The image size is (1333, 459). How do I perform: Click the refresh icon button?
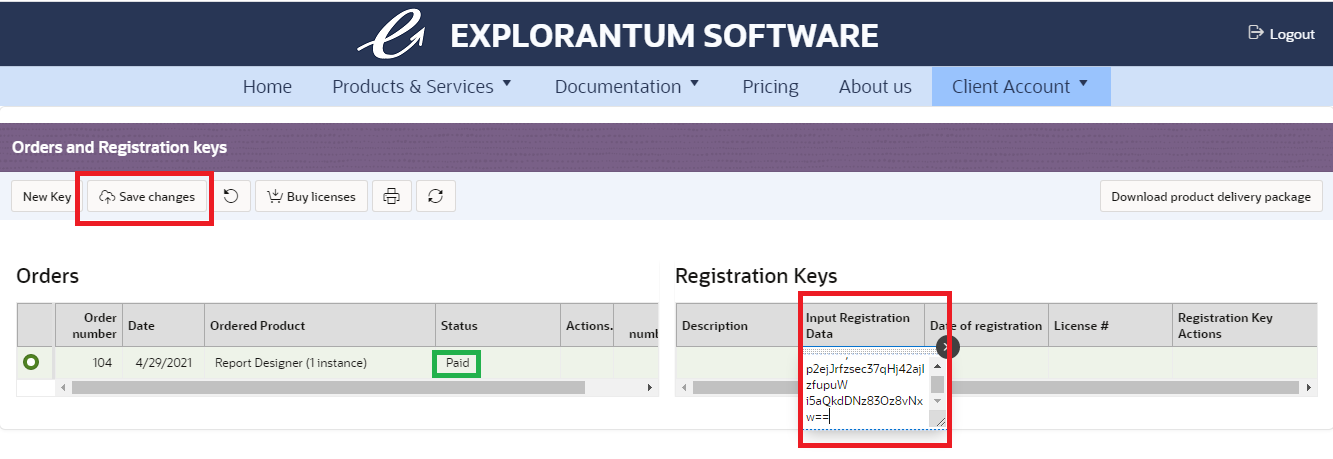point(435,196)
